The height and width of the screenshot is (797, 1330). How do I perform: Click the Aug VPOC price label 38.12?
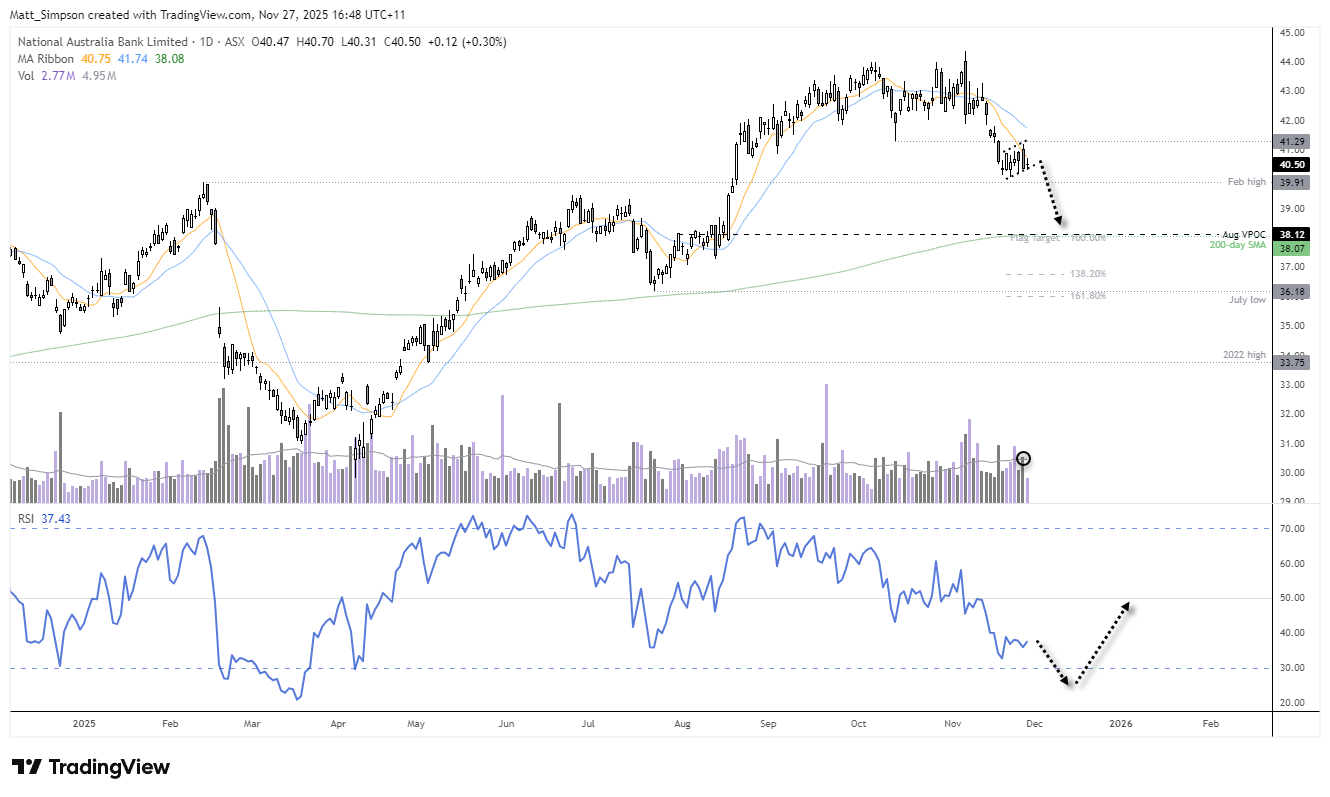click(x=1292, y=234)
